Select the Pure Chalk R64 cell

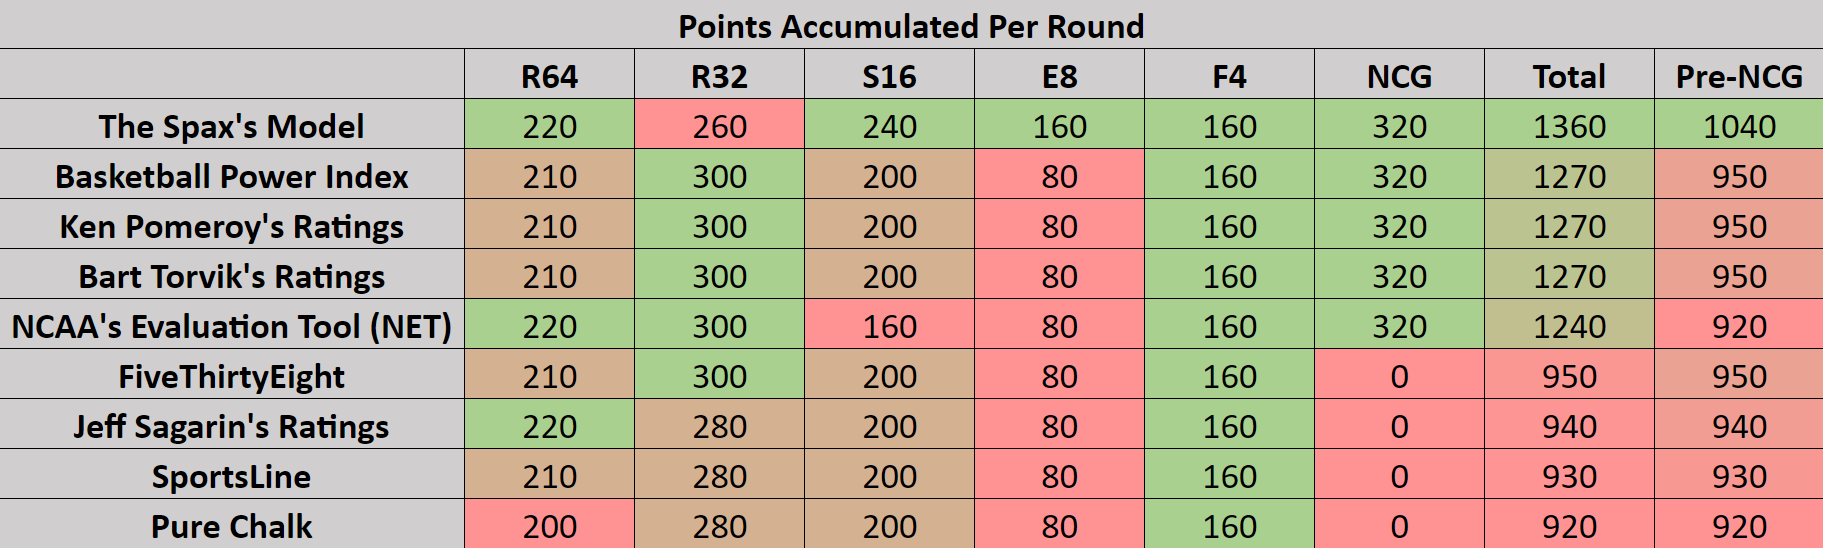point(549,526)
